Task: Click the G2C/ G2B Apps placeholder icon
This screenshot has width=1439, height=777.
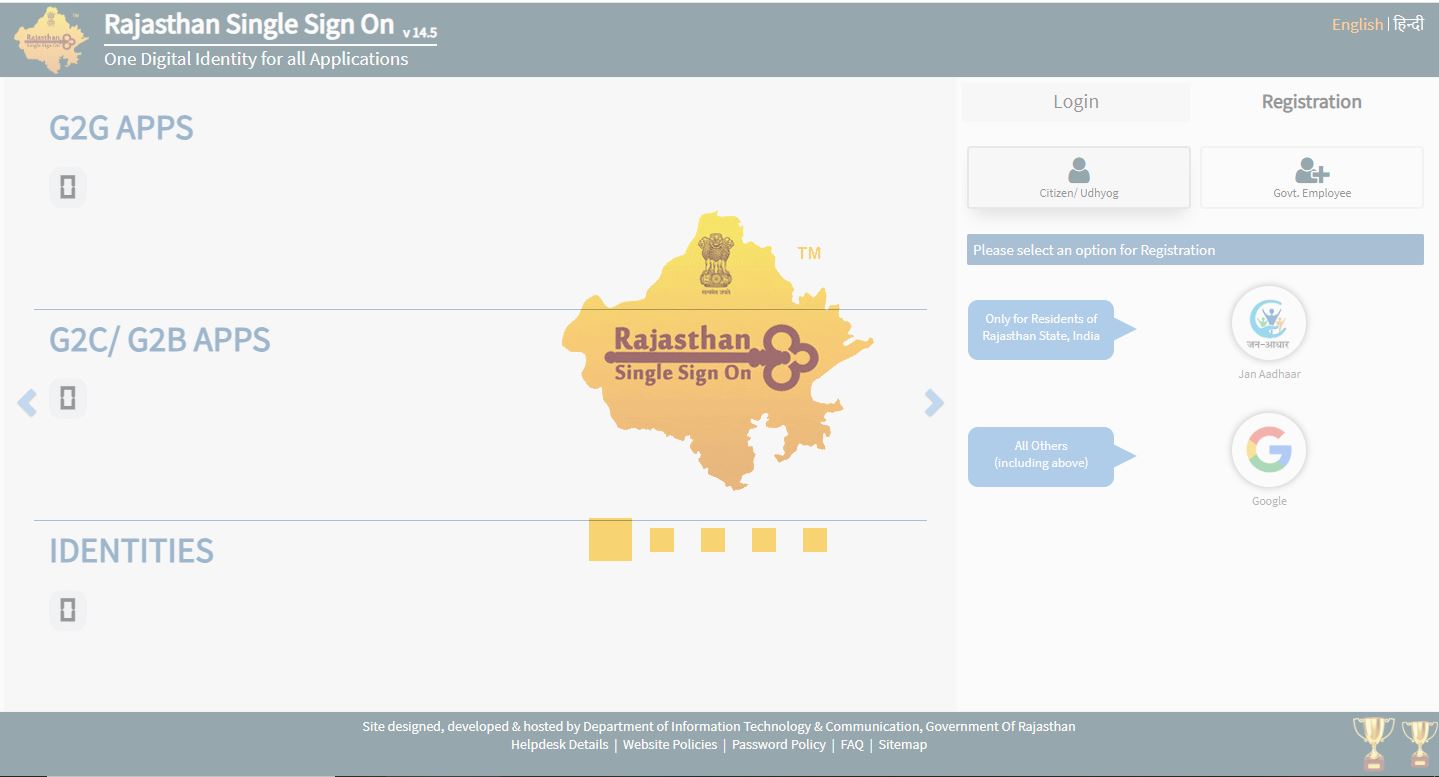Action: (67, 398)
